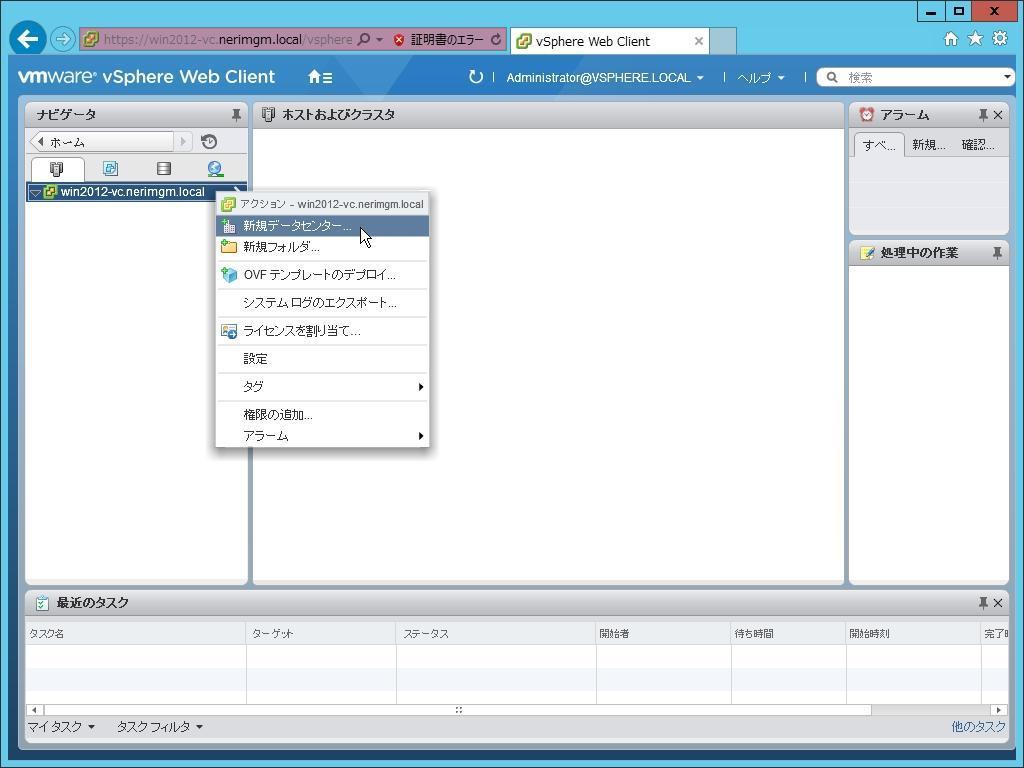This screenshot has width=1024, height=768.
Task: Open the recent history clock icon in Navigator
Action: tap(209, 142)
